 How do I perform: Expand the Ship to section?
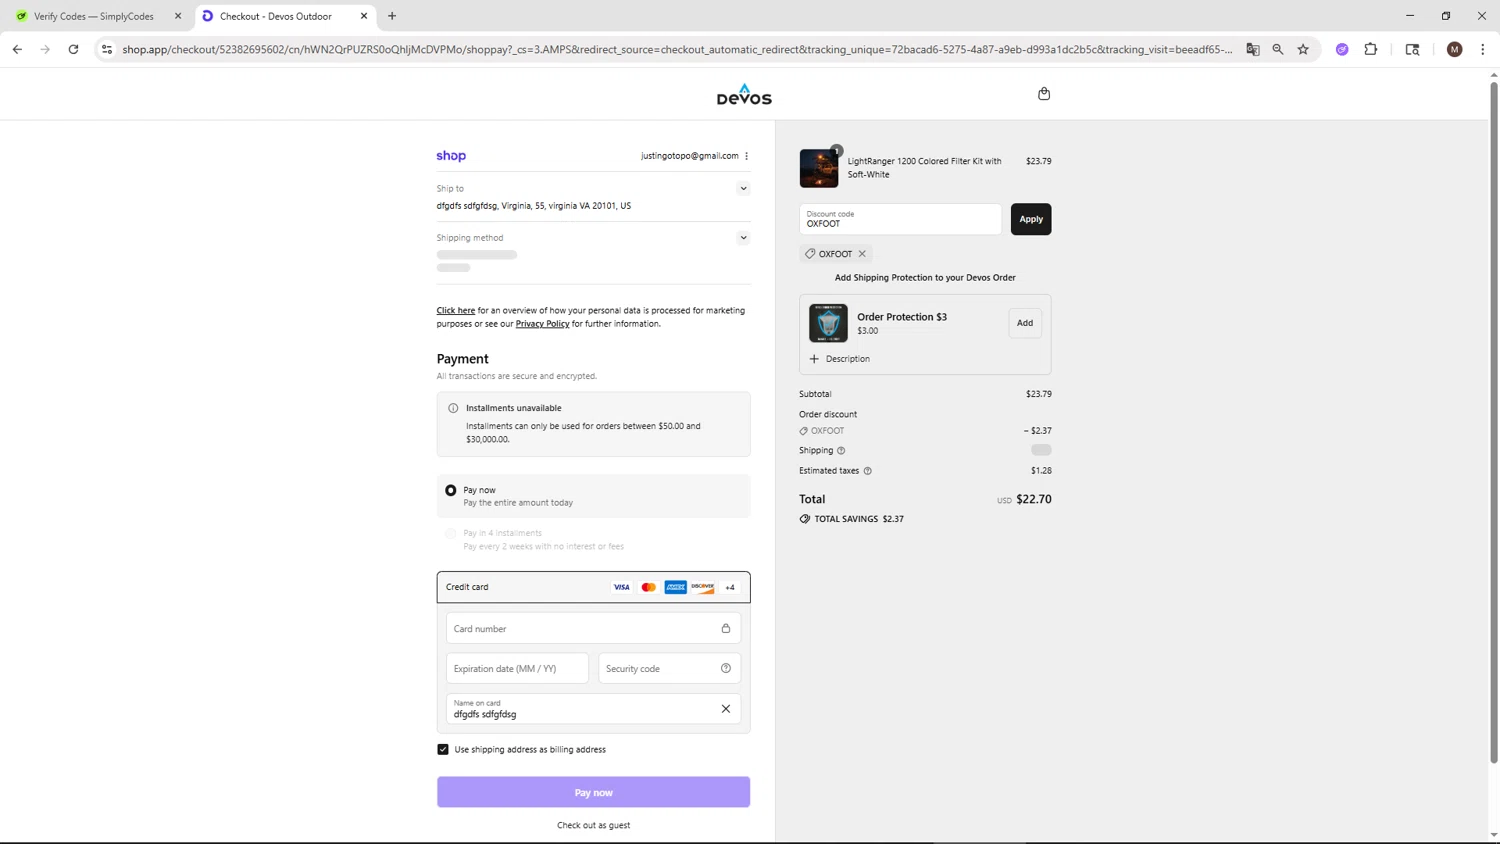[x=743, y=188]
